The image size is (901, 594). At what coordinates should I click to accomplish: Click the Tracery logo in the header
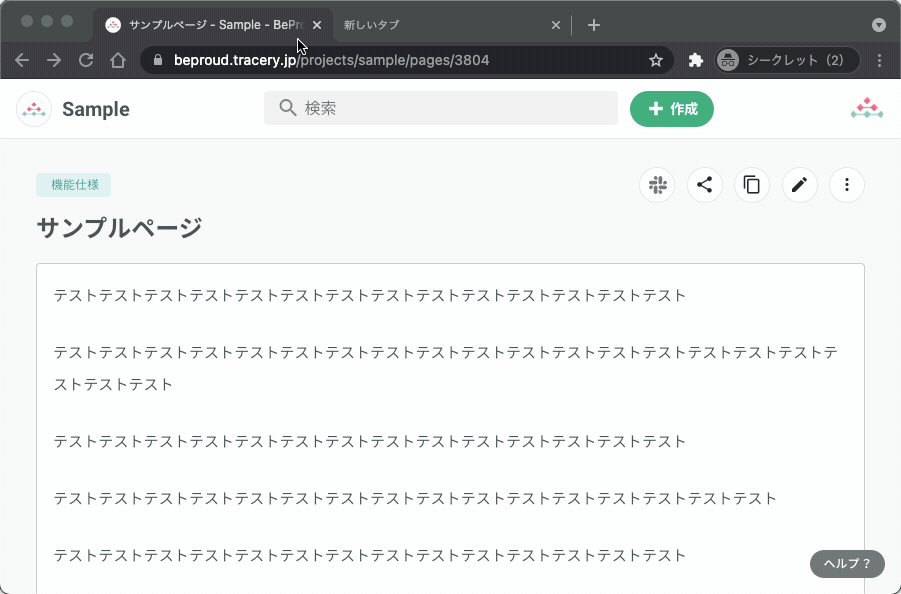(866, 108)
